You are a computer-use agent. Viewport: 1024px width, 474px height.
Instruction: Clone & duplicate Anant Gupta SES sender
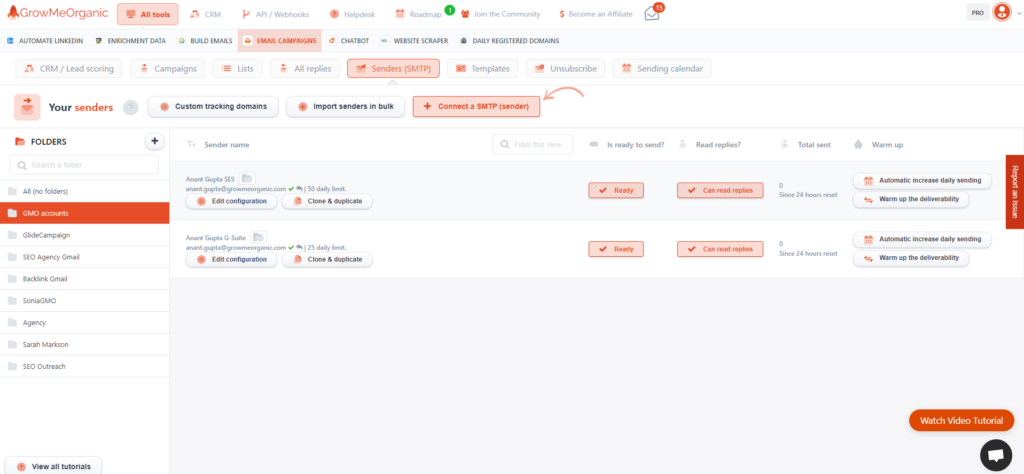[327, 201]
